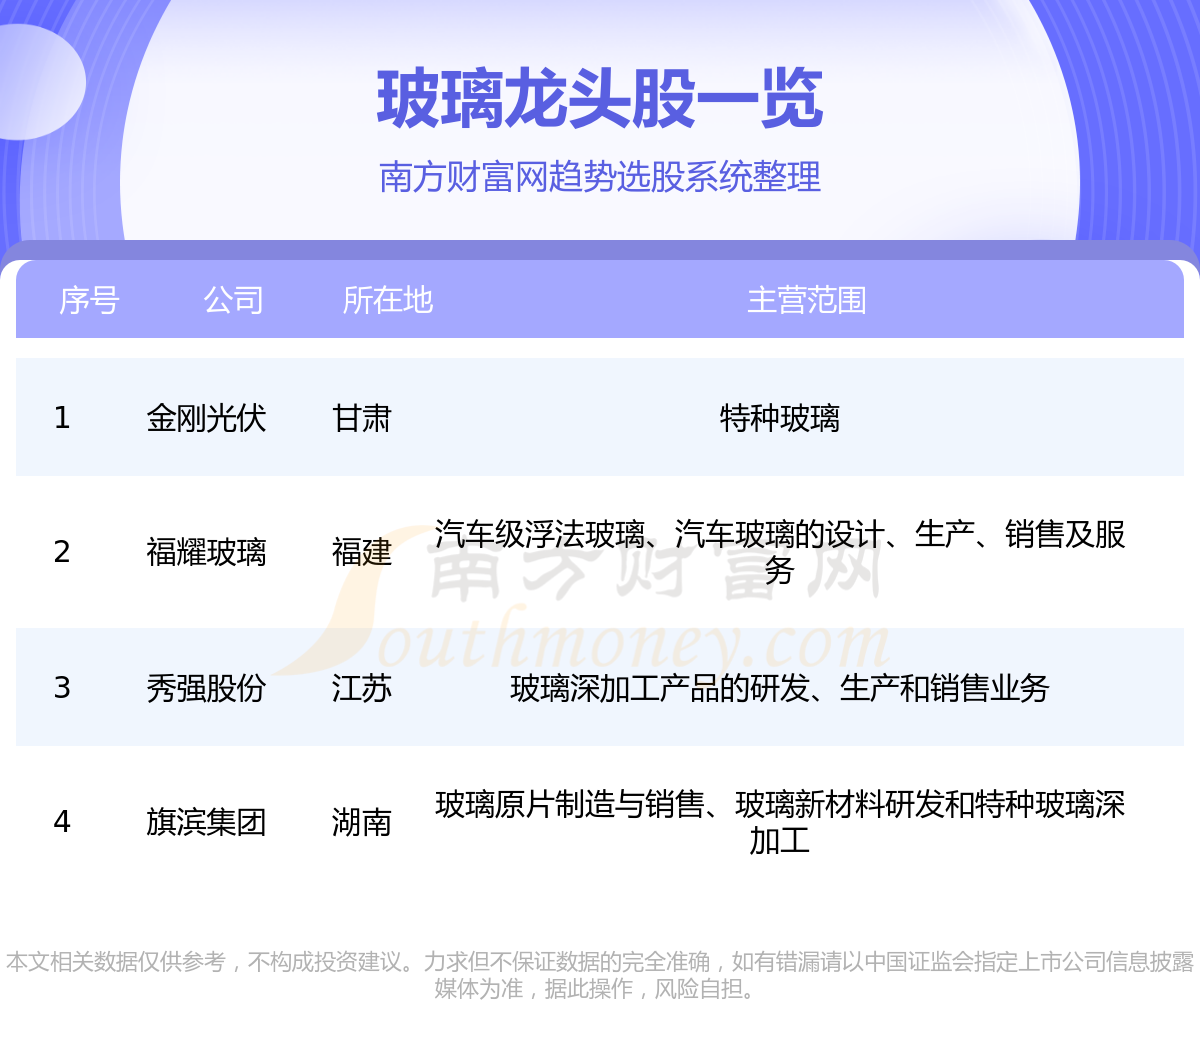Select company name 金刚光伏
1200x1050 pixels.
coord(206,418)
